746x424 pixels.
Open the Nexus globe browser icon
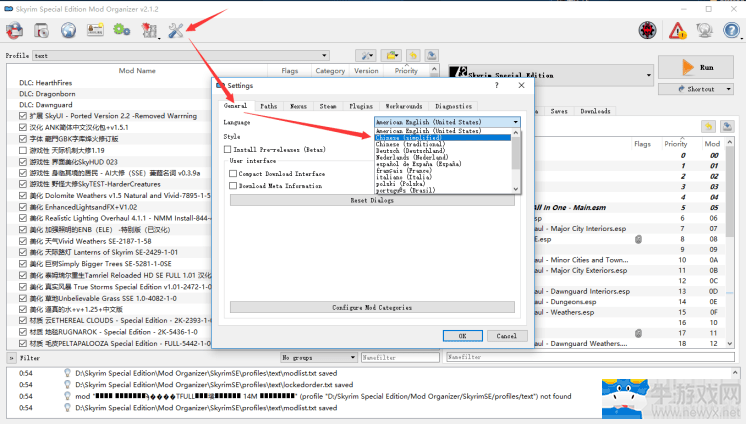(69, 30)
